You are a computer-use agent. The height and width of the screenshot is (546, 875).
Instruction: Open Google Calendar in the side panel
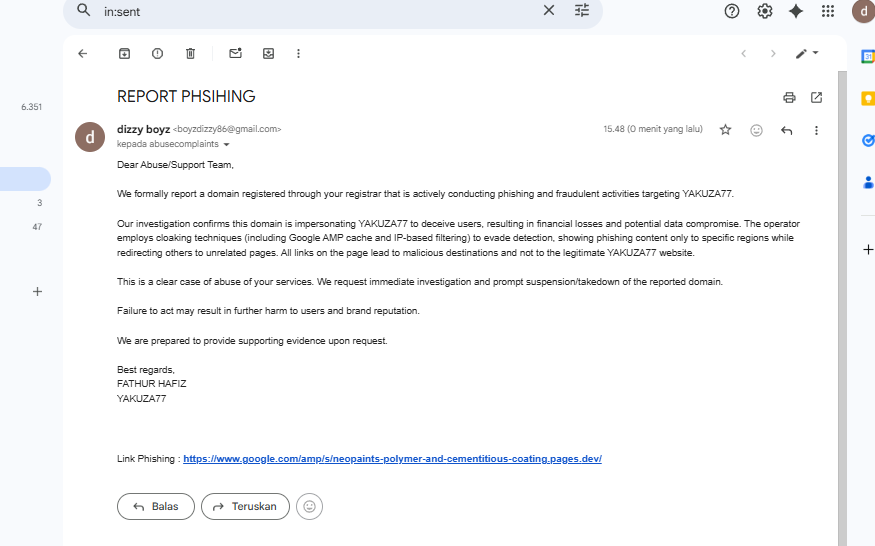(868, 57)
